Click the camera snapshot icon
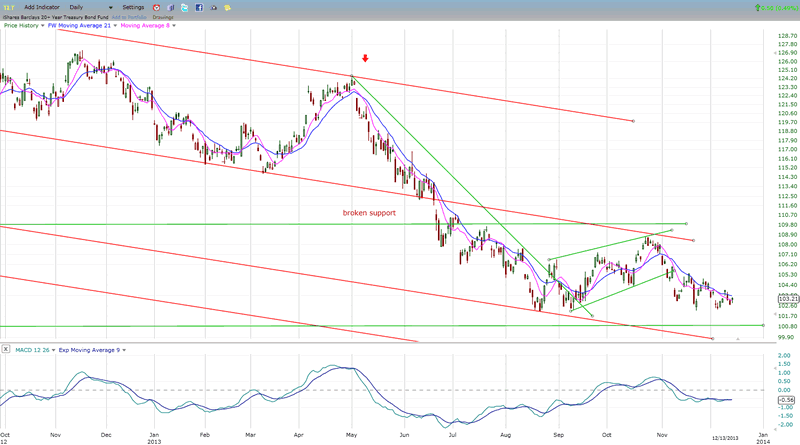The image size is (800, 445). pyautogui.click(x=213, y=7)
